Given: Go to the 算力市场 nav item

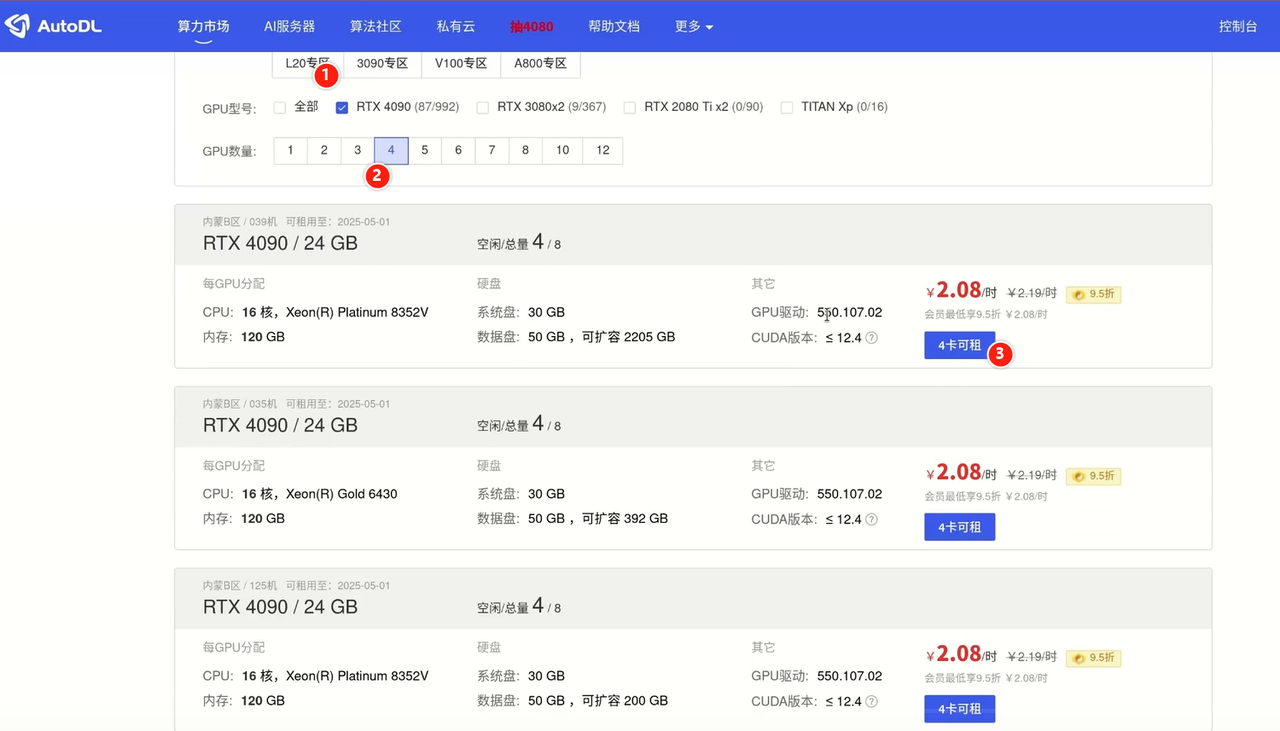Looking at the screenshot, I should 203,26.
